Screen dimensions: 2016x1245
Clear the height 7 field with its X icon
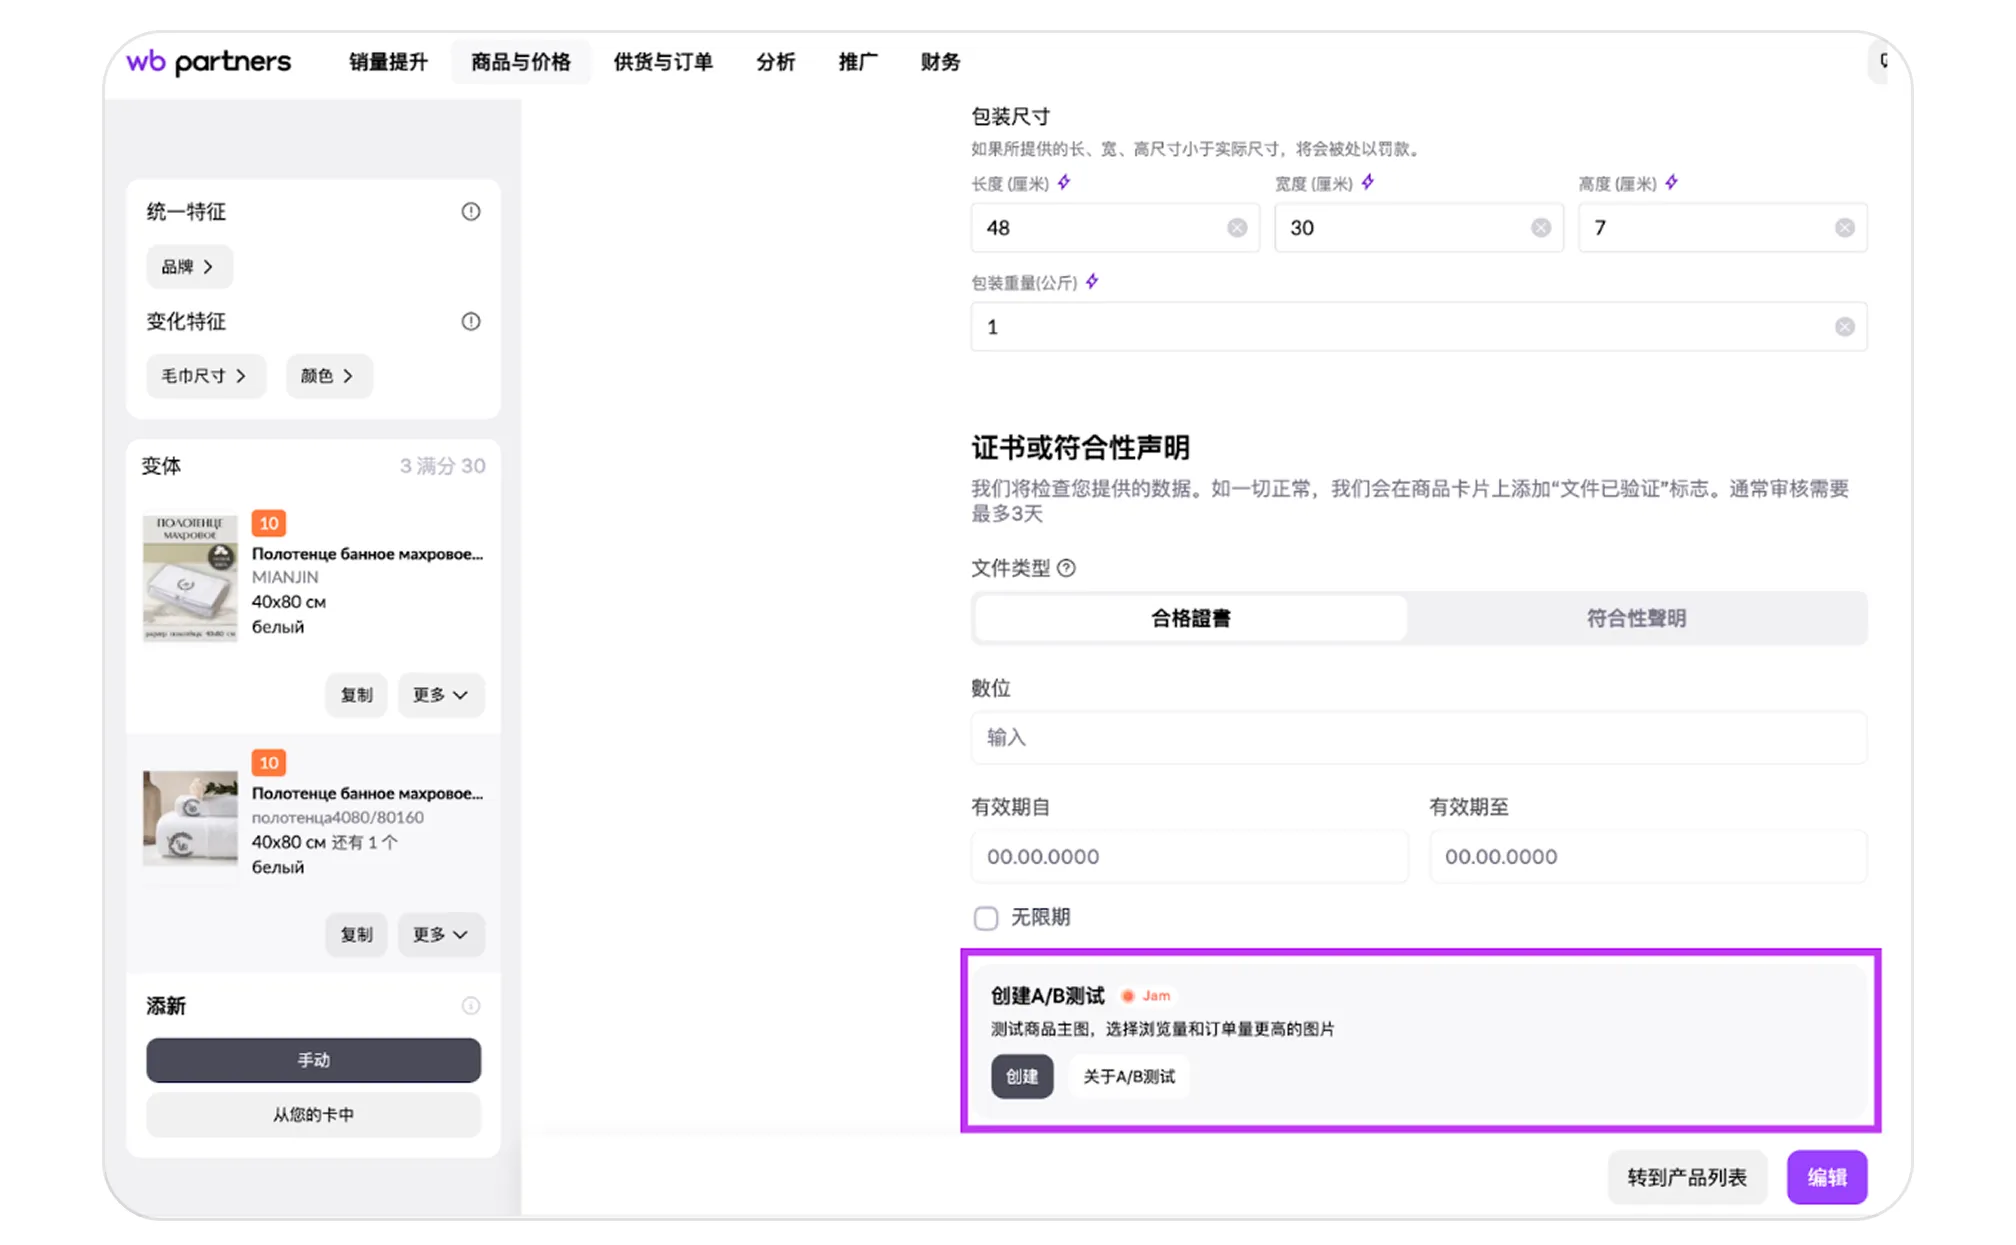pyautogui.click(x=1845, y=228)
